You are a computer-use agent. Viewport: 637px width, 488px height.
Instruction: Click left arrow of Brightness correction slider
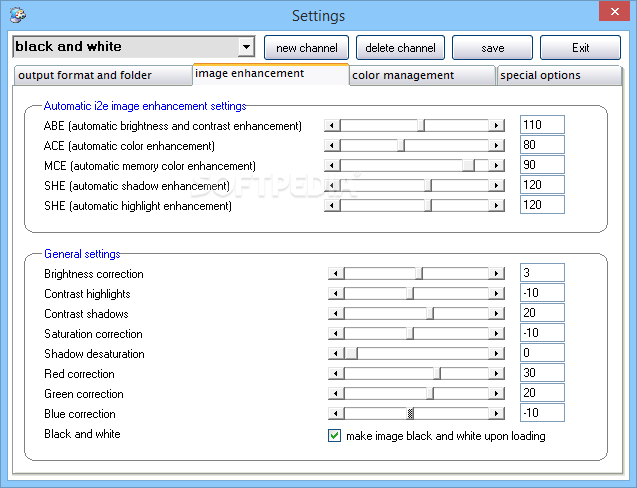(x=336, y=273)
